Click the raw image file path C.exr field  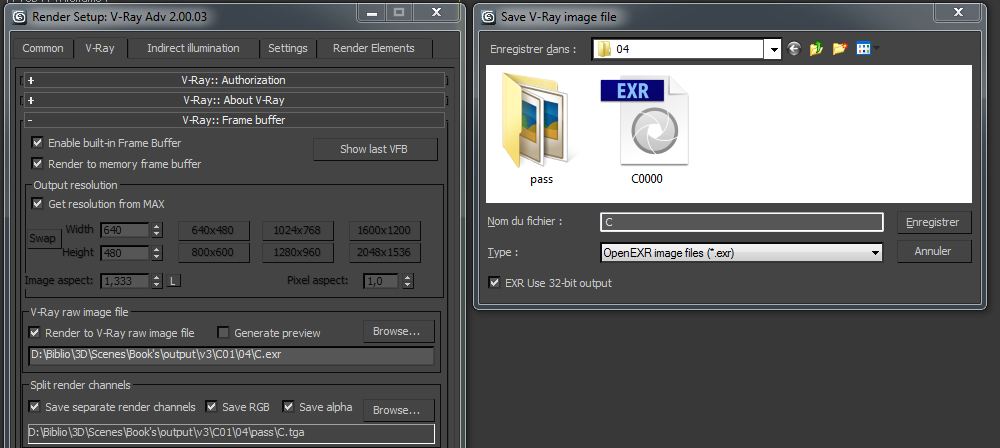coord(231,355)
